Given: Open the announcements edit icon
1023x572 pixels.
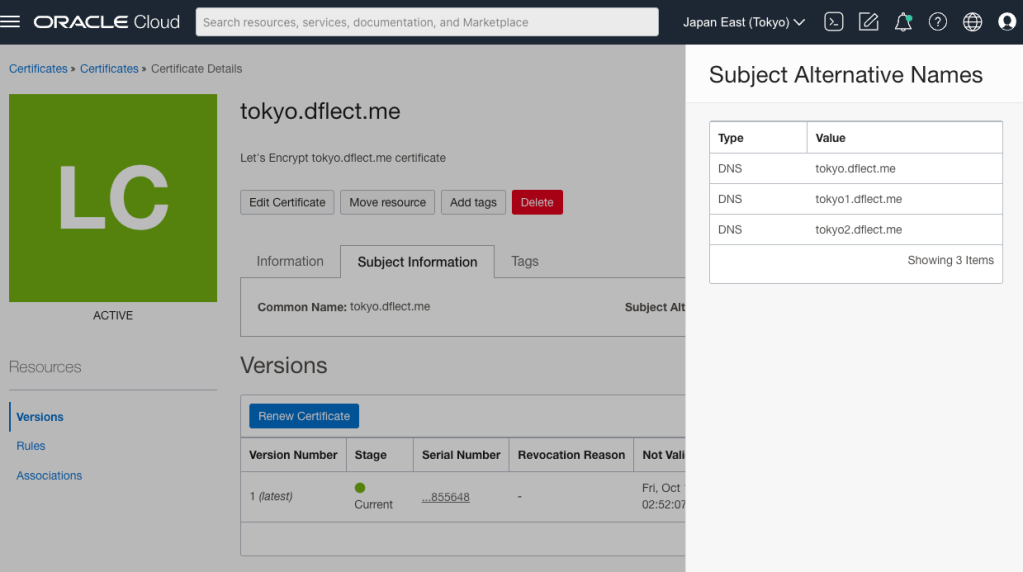Looking at the screenshot, I should (x=868, y=22).
